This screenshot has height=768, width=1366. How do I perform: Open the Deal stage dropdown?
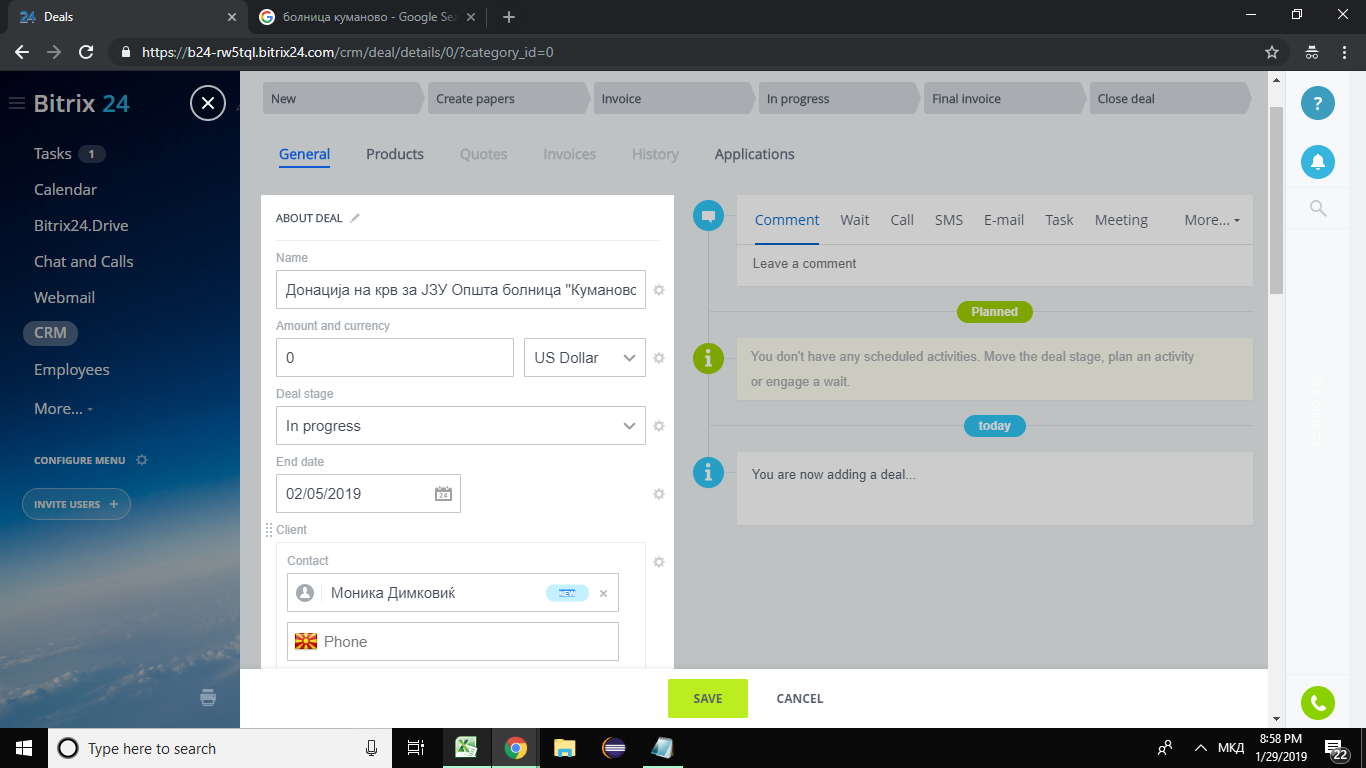460,426
